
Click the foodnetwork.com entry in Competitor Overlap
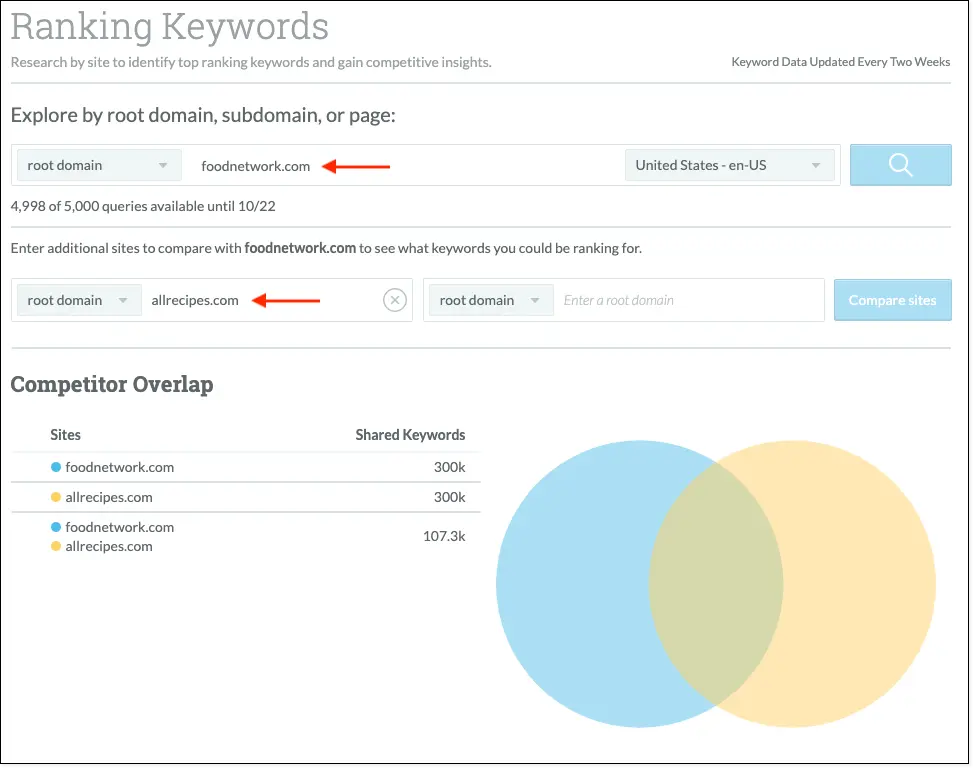(120, 466)
